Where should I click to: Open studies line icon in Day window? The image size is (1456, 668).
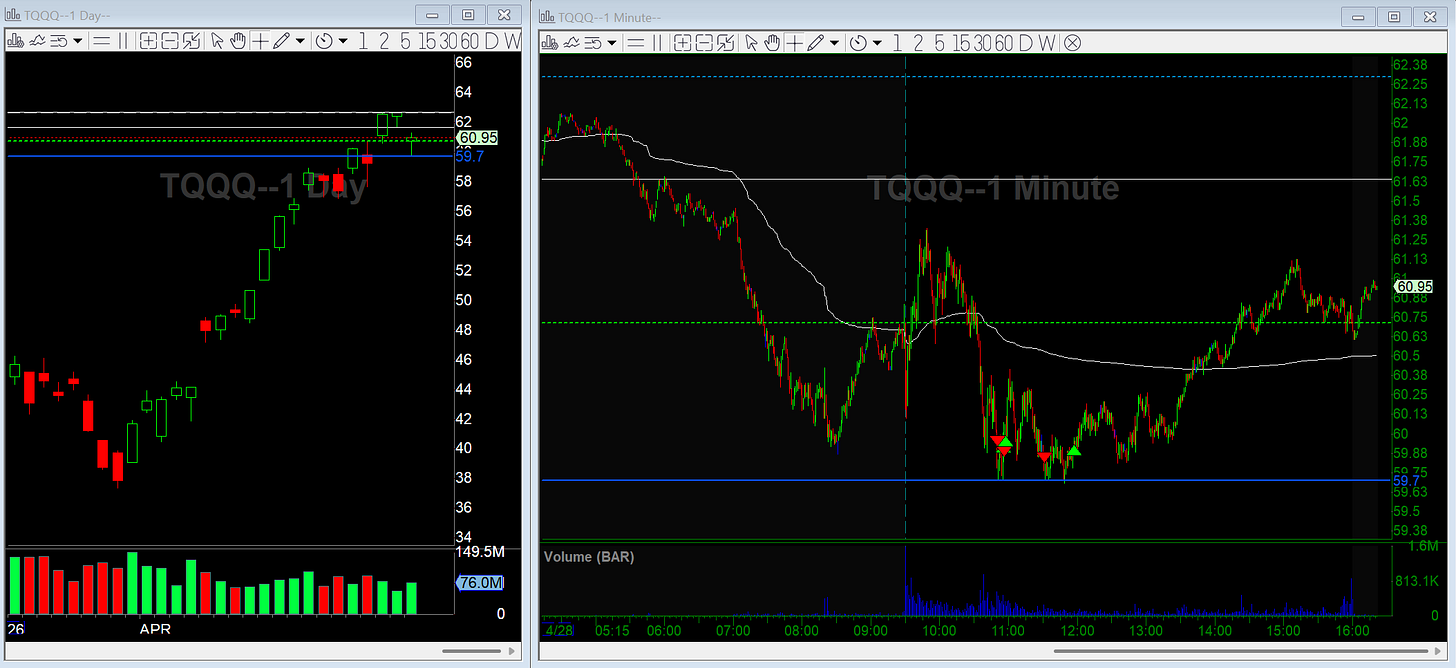pyautogui.click(x=37, y=41)
